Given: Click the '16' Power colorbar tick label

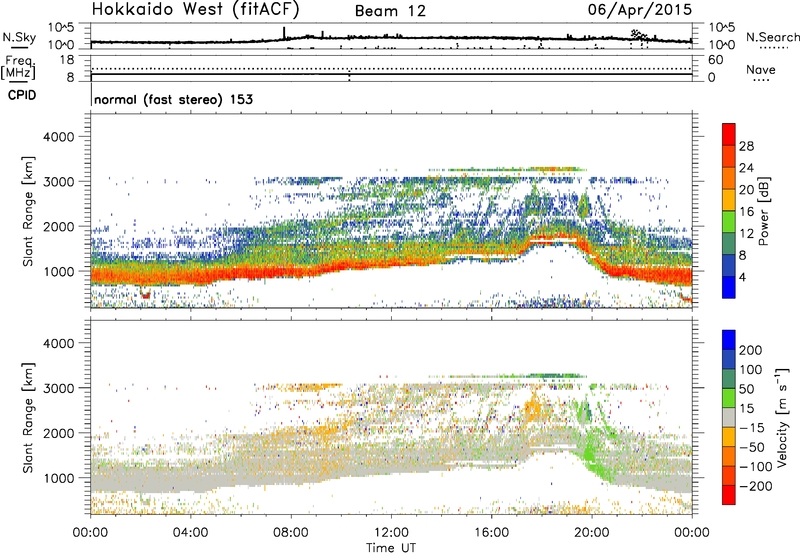Looking at the screenshot, I should (746, 212).
